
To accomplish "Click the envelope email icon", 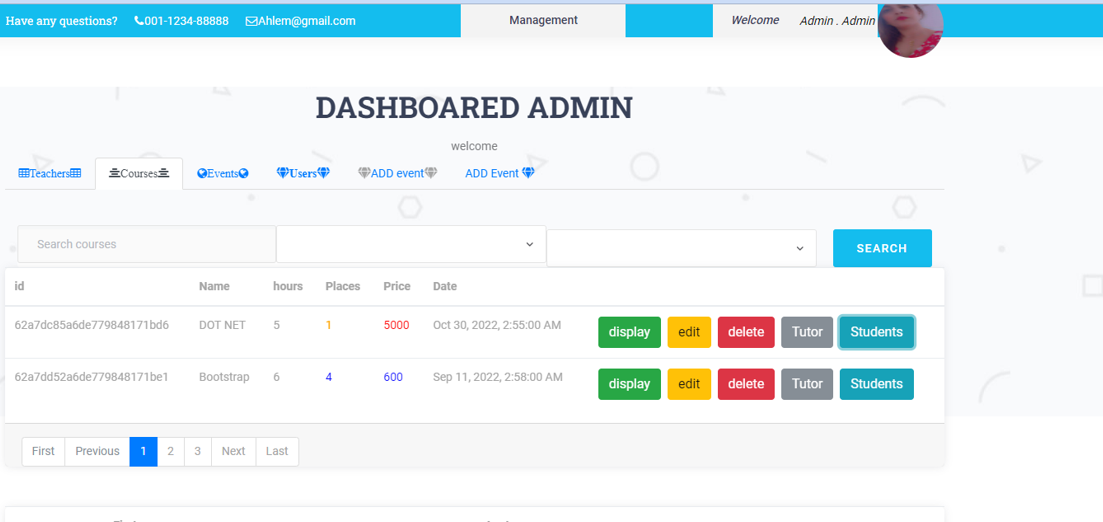I will [x=251, y=21].
